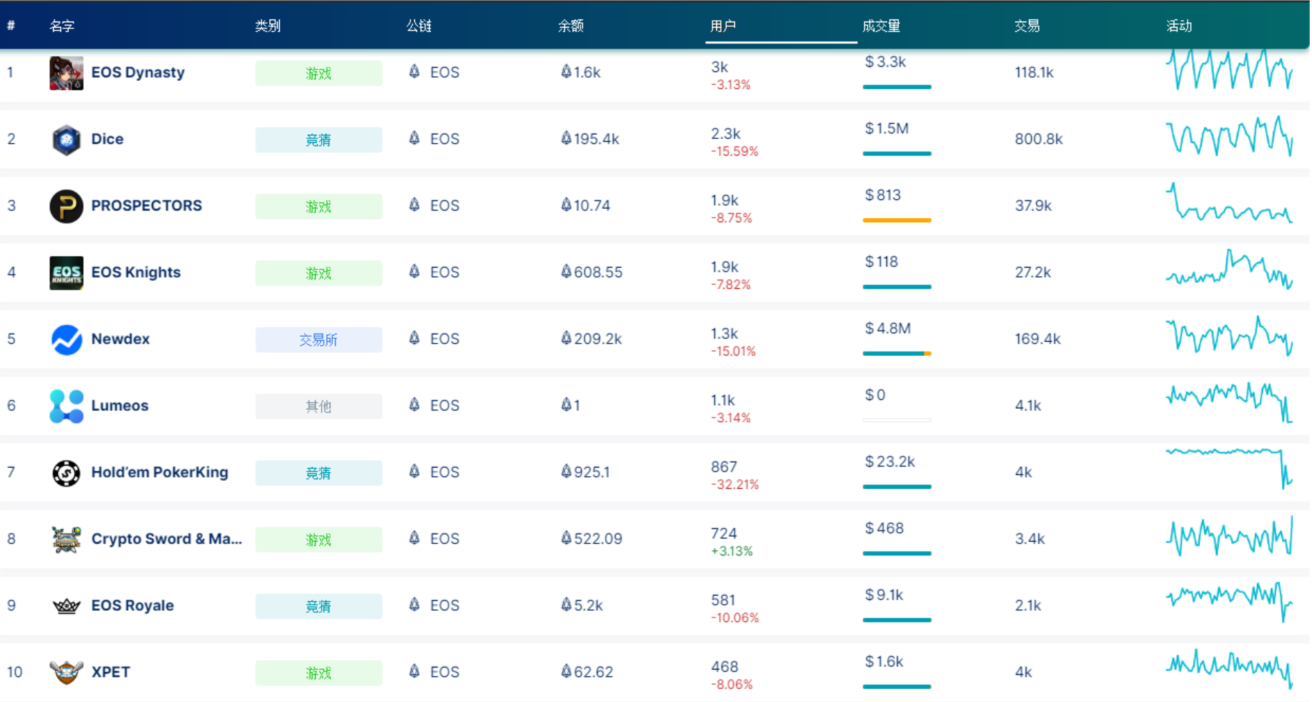
Task: Click the Newdex exchange logo
Action: [x=66, y=339]
